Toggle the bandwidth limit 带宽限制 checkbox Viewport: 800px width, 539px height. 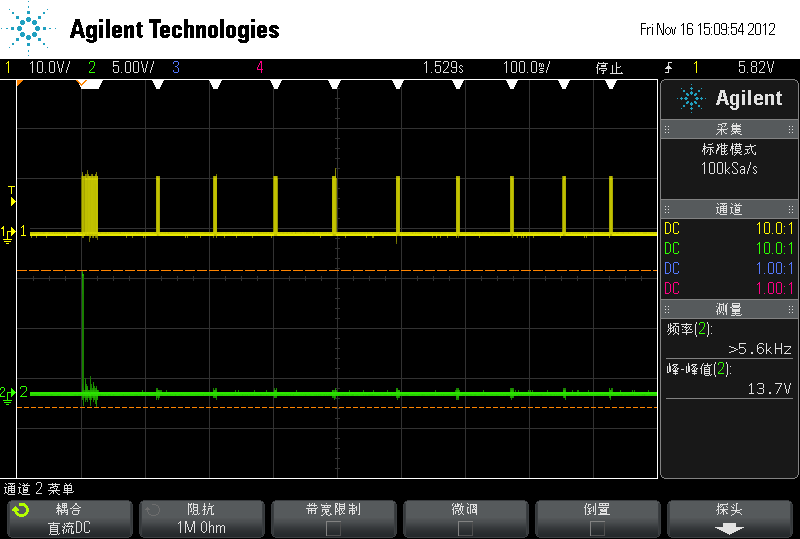334,528
